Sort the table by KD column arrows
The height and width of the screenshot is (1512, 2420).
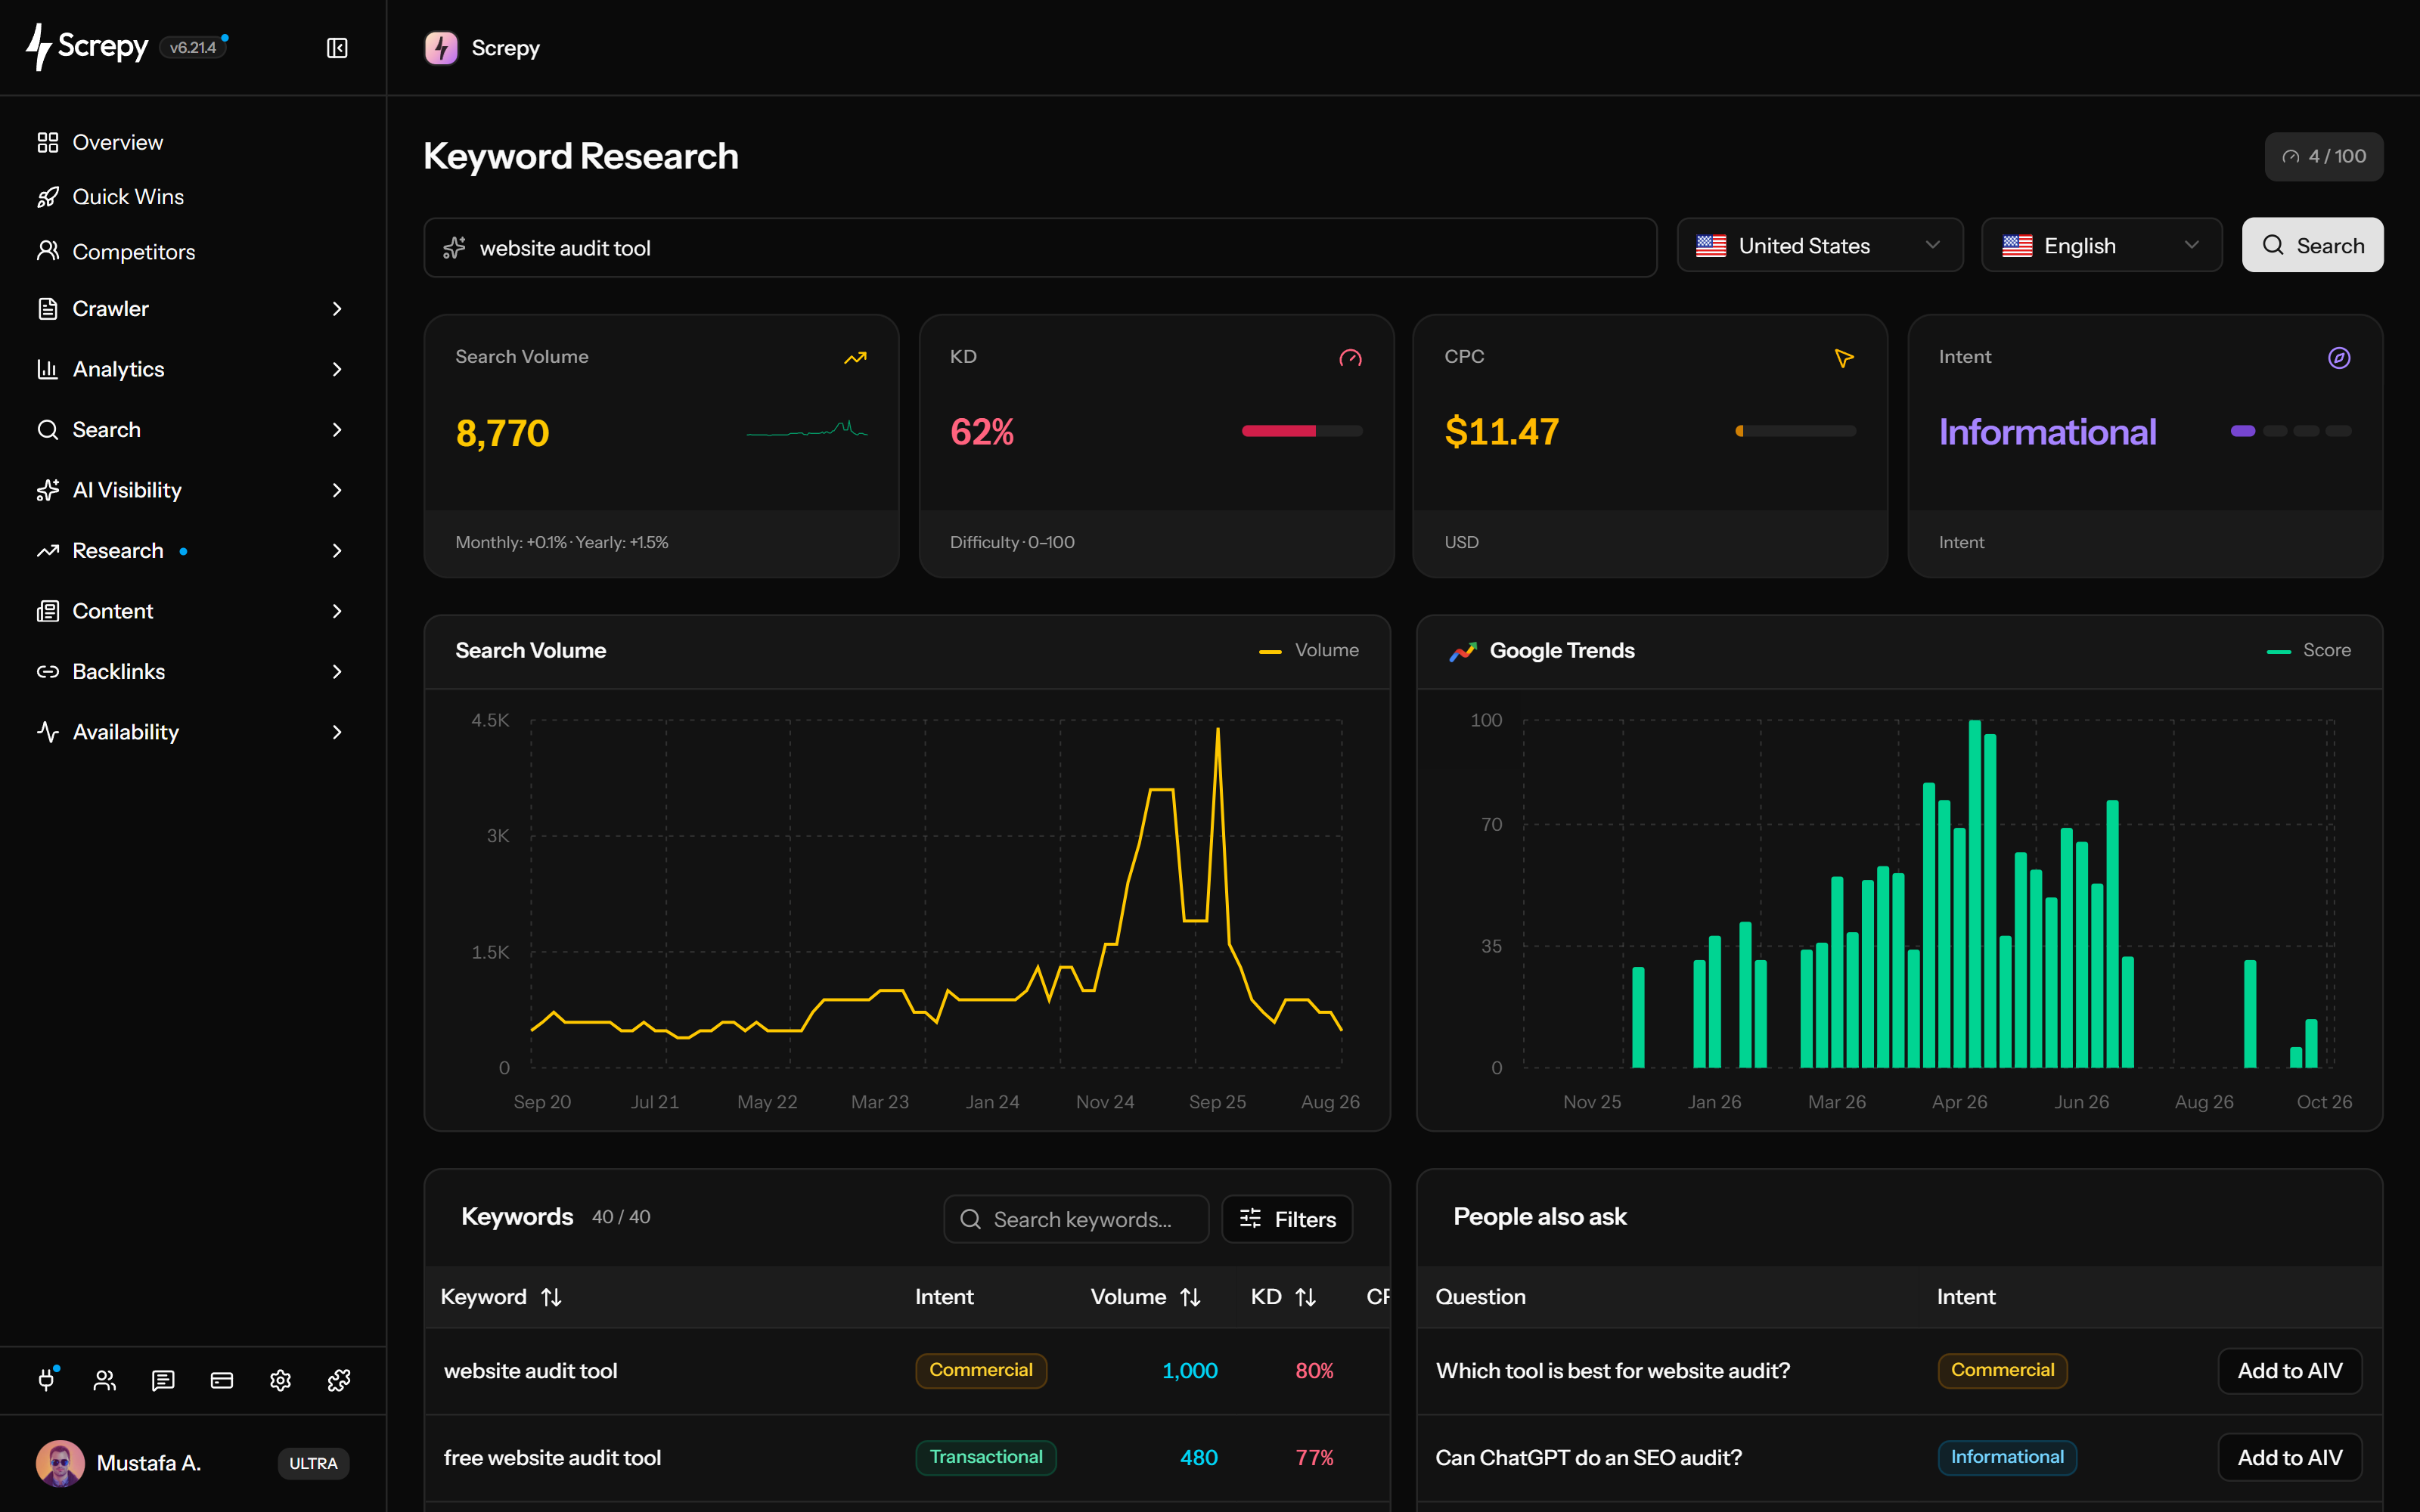[1305, 1297]
